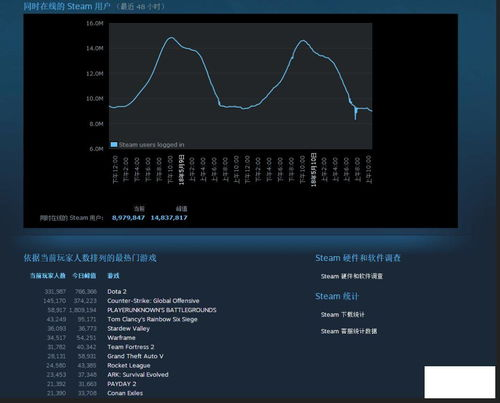Select PLAYERUNKNOWN'S BATTLEGROUNDS in the list
This screenshot has width=500, height=403.
pos(162,310)
